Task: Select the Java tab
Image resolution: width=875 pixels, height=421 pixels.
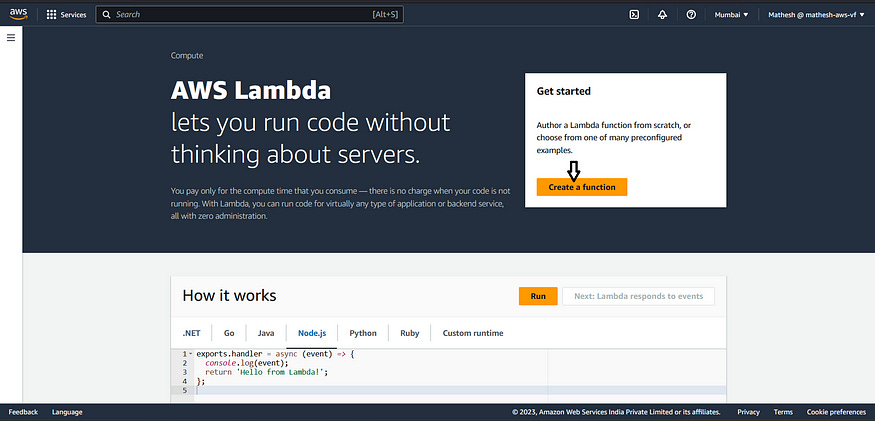Action: tap(266, 333)
